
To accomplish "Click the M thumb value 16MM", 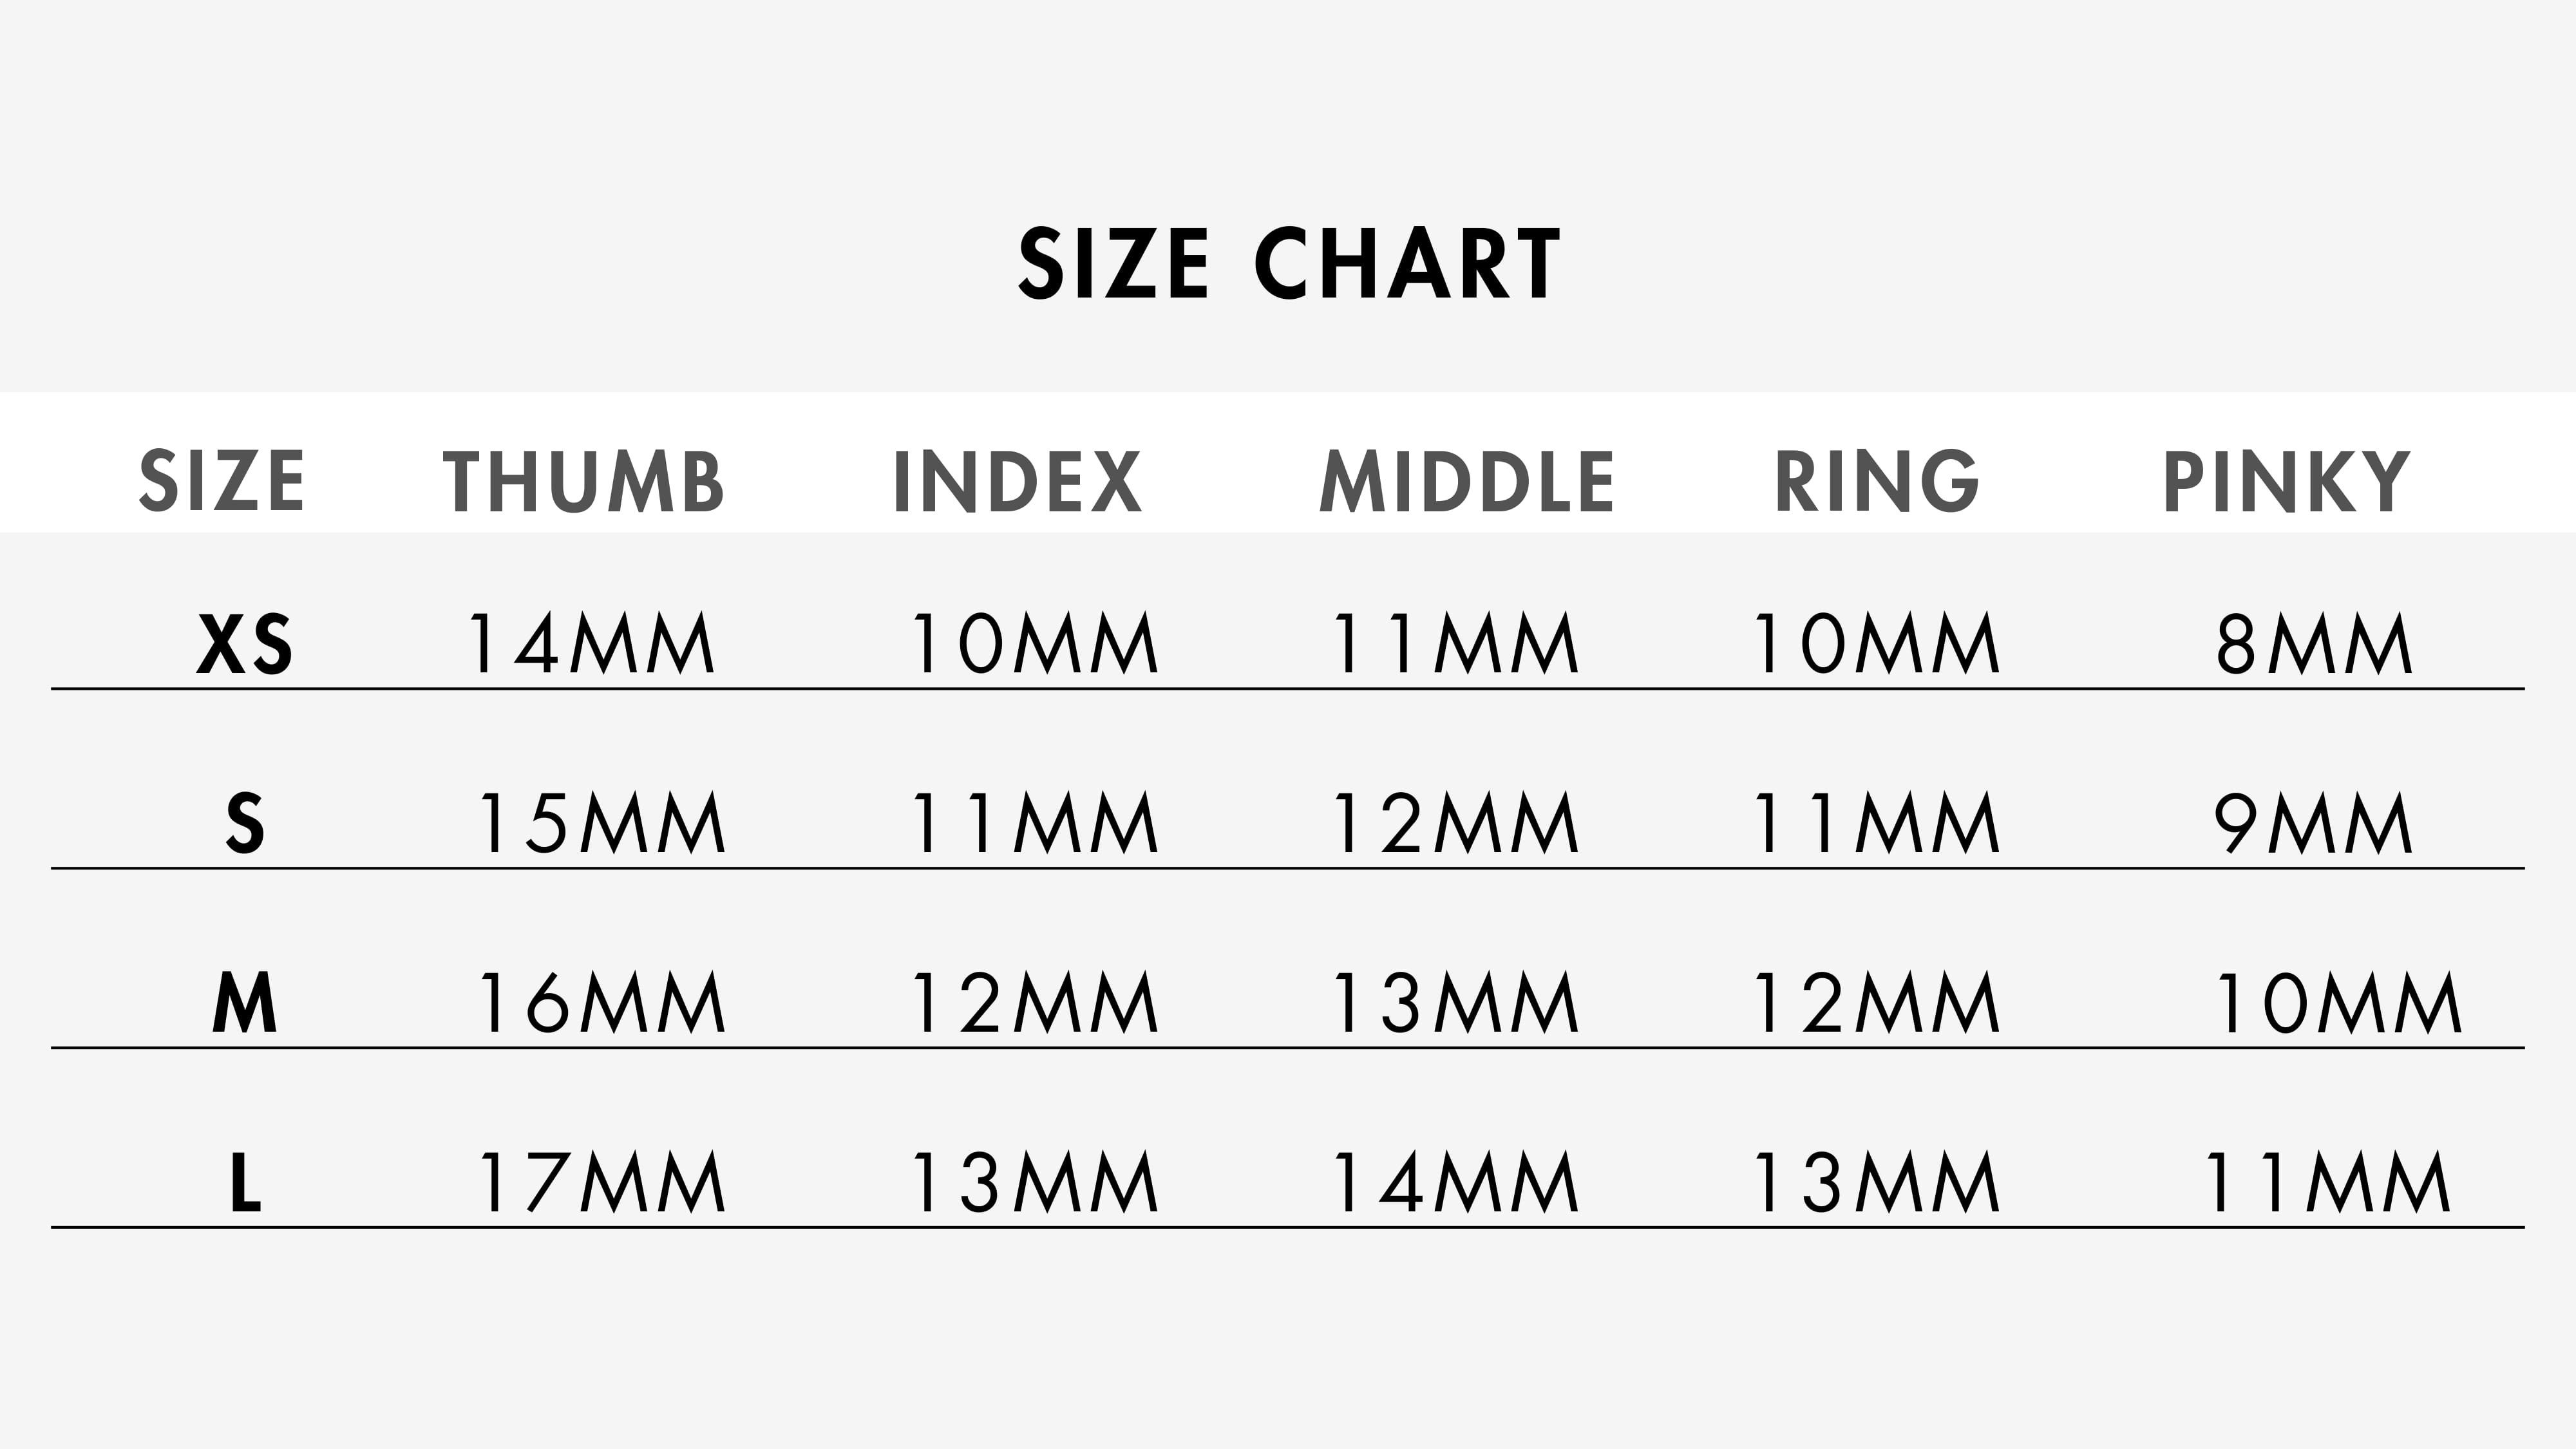I will tap(602, 1004).
